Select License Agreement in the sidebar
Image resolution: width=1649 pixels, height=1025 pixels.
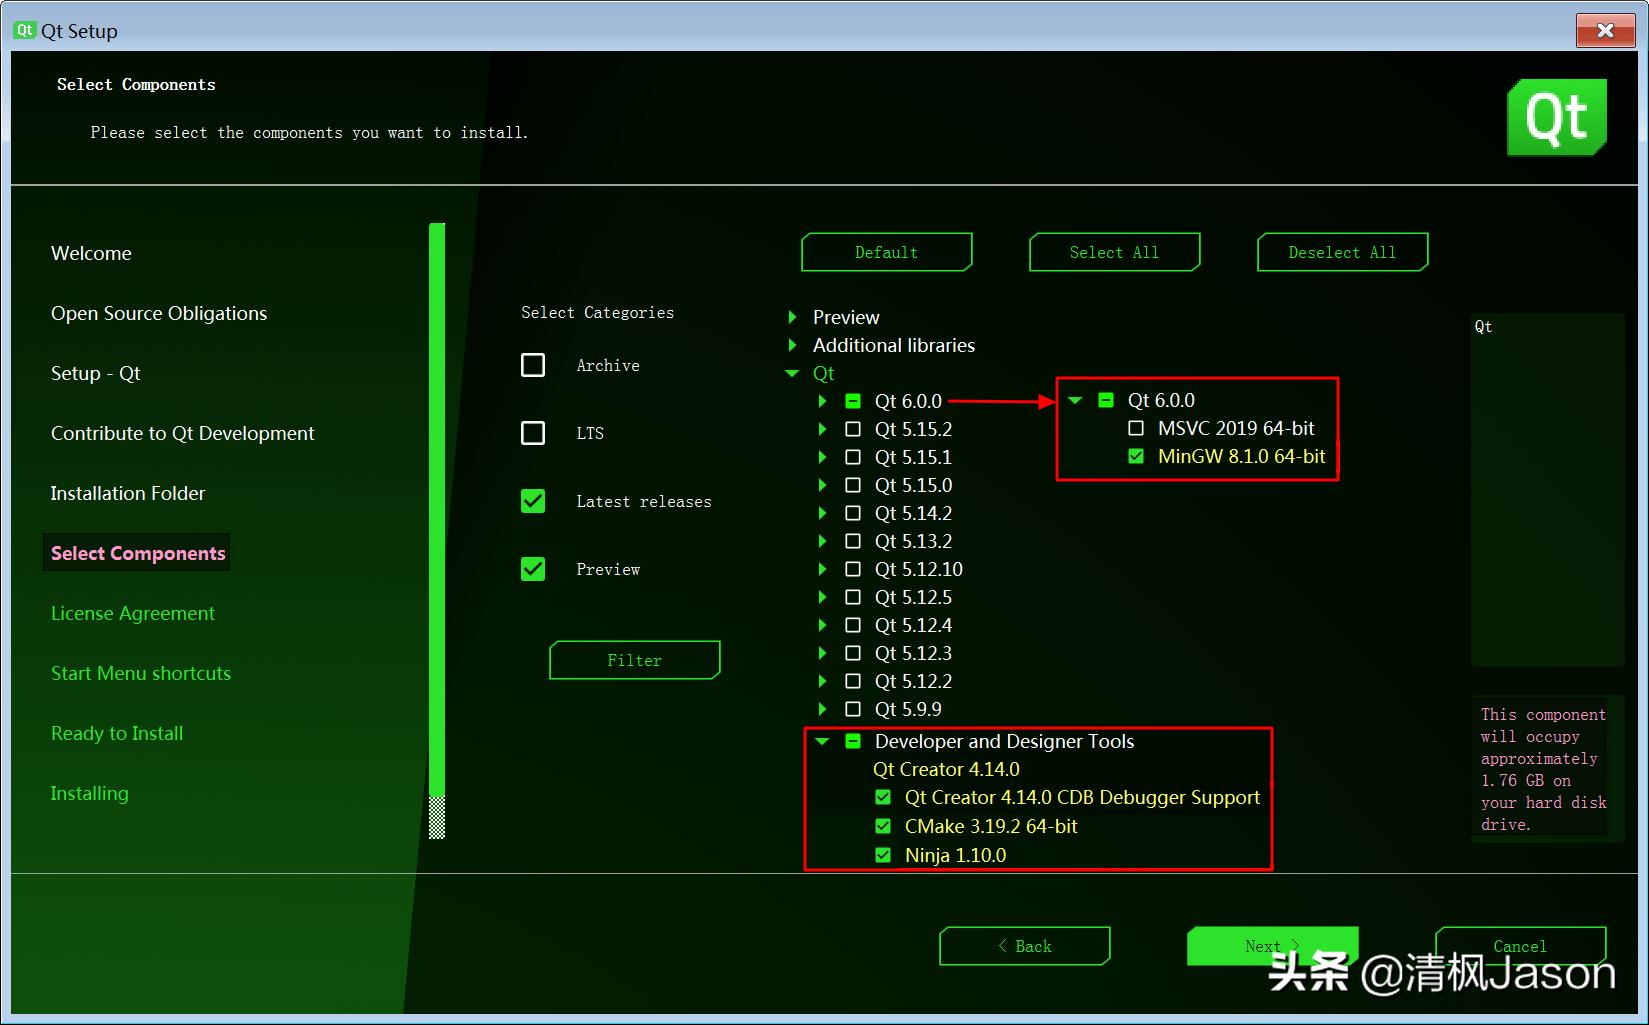pyautogui.click(x=133, y=613)
